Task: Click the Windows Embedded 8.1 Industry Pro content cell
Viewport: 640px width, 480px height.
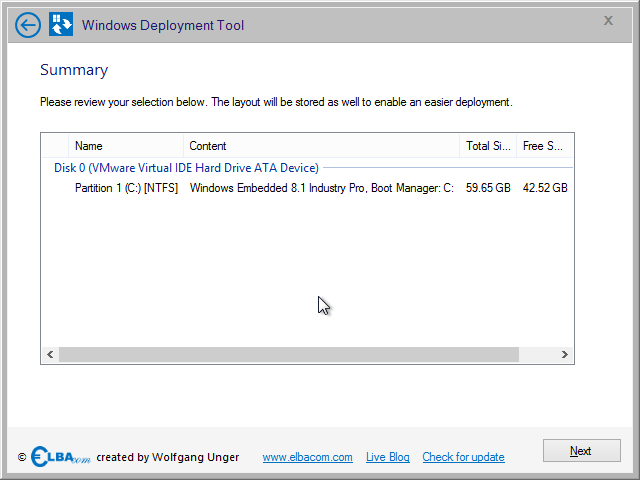Action: [322, 188]
